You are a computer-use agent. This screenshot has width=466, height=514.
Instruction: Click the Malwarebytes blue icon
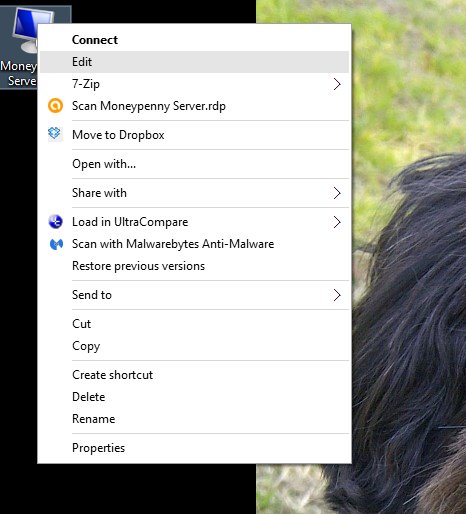[x=56, y=244]
